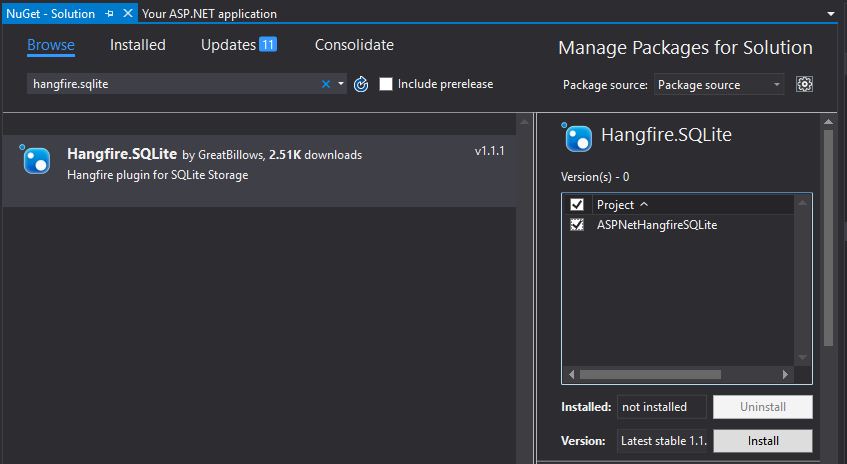Click the pin icon on NuGet tab

[x=109, y=14]
